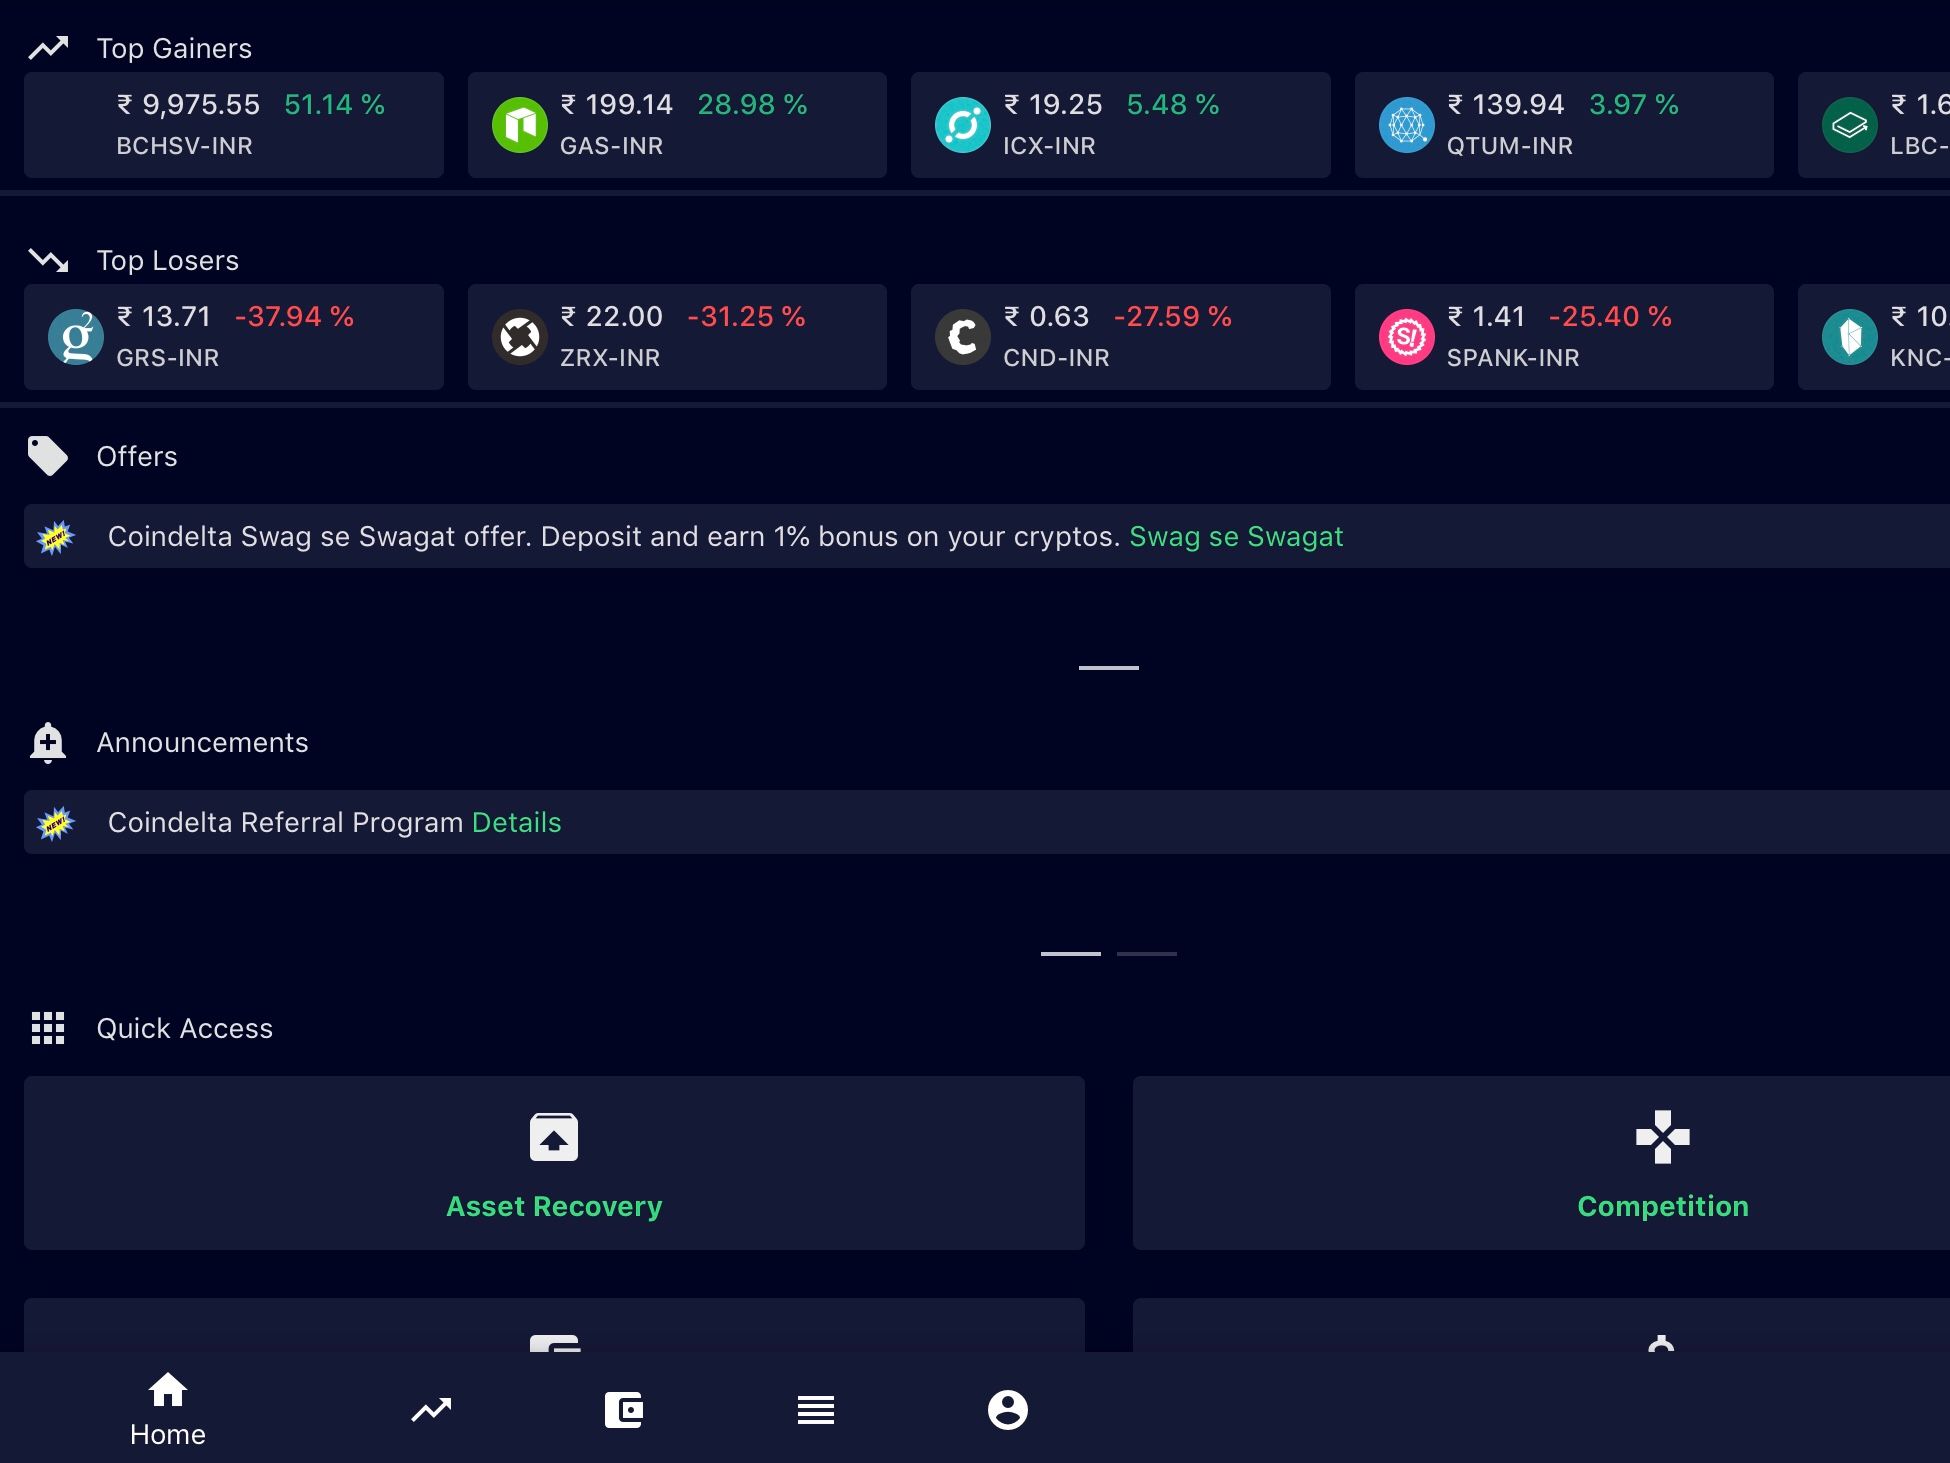Click the NEW badge on the offer banner
The width and height of the screenshot is (1950, 1463).
click(56, 537)
